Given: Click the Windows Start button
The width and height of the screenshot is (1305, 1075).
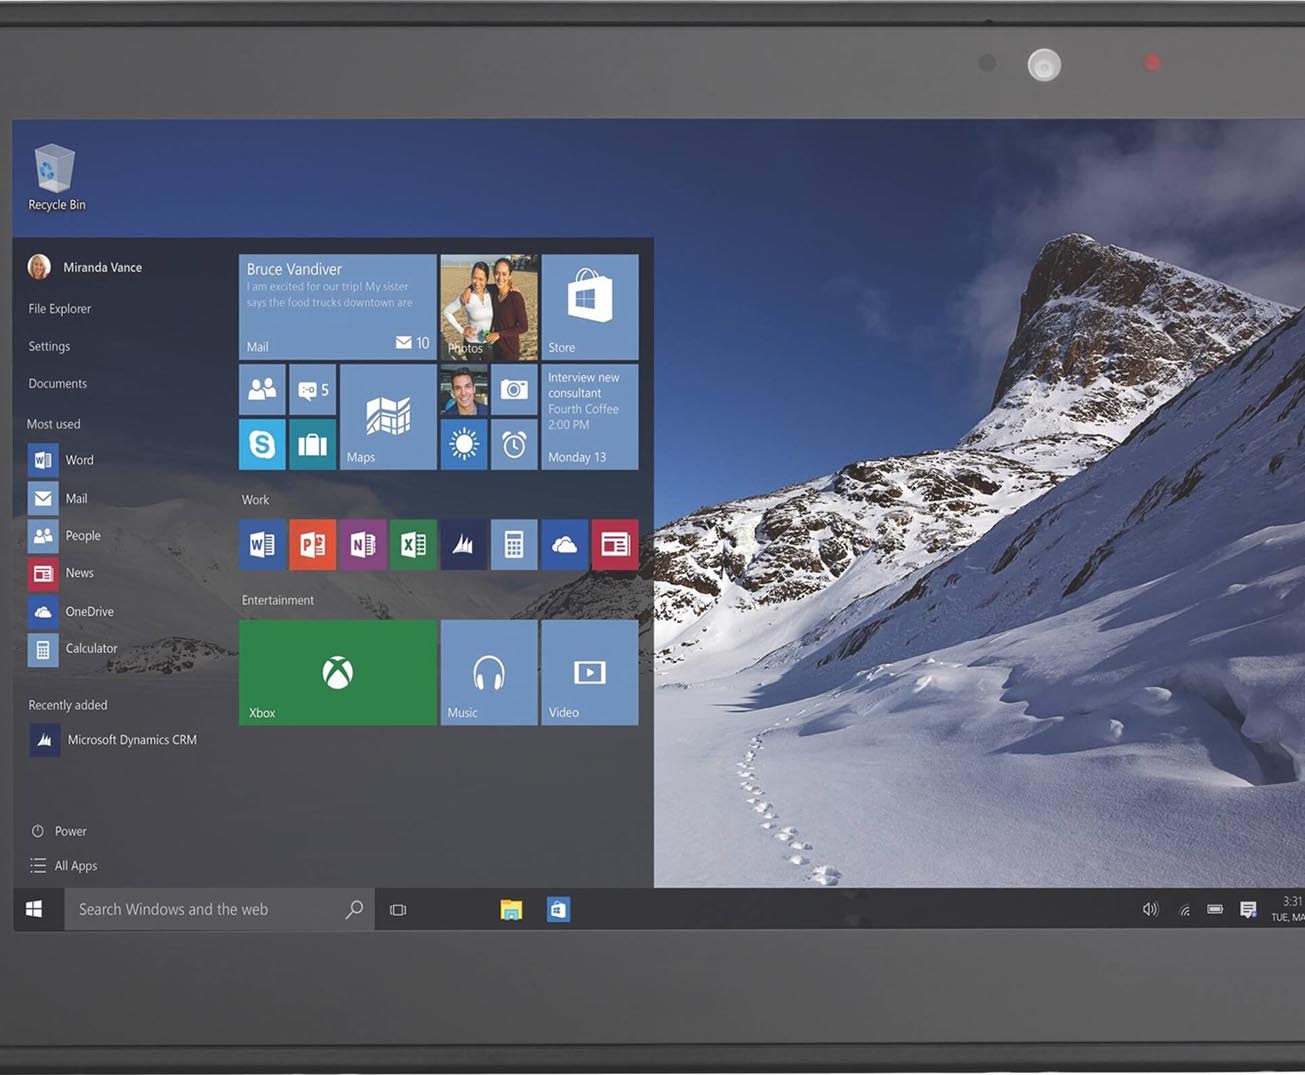Looking at the screenshot, I should pos(34,909).
